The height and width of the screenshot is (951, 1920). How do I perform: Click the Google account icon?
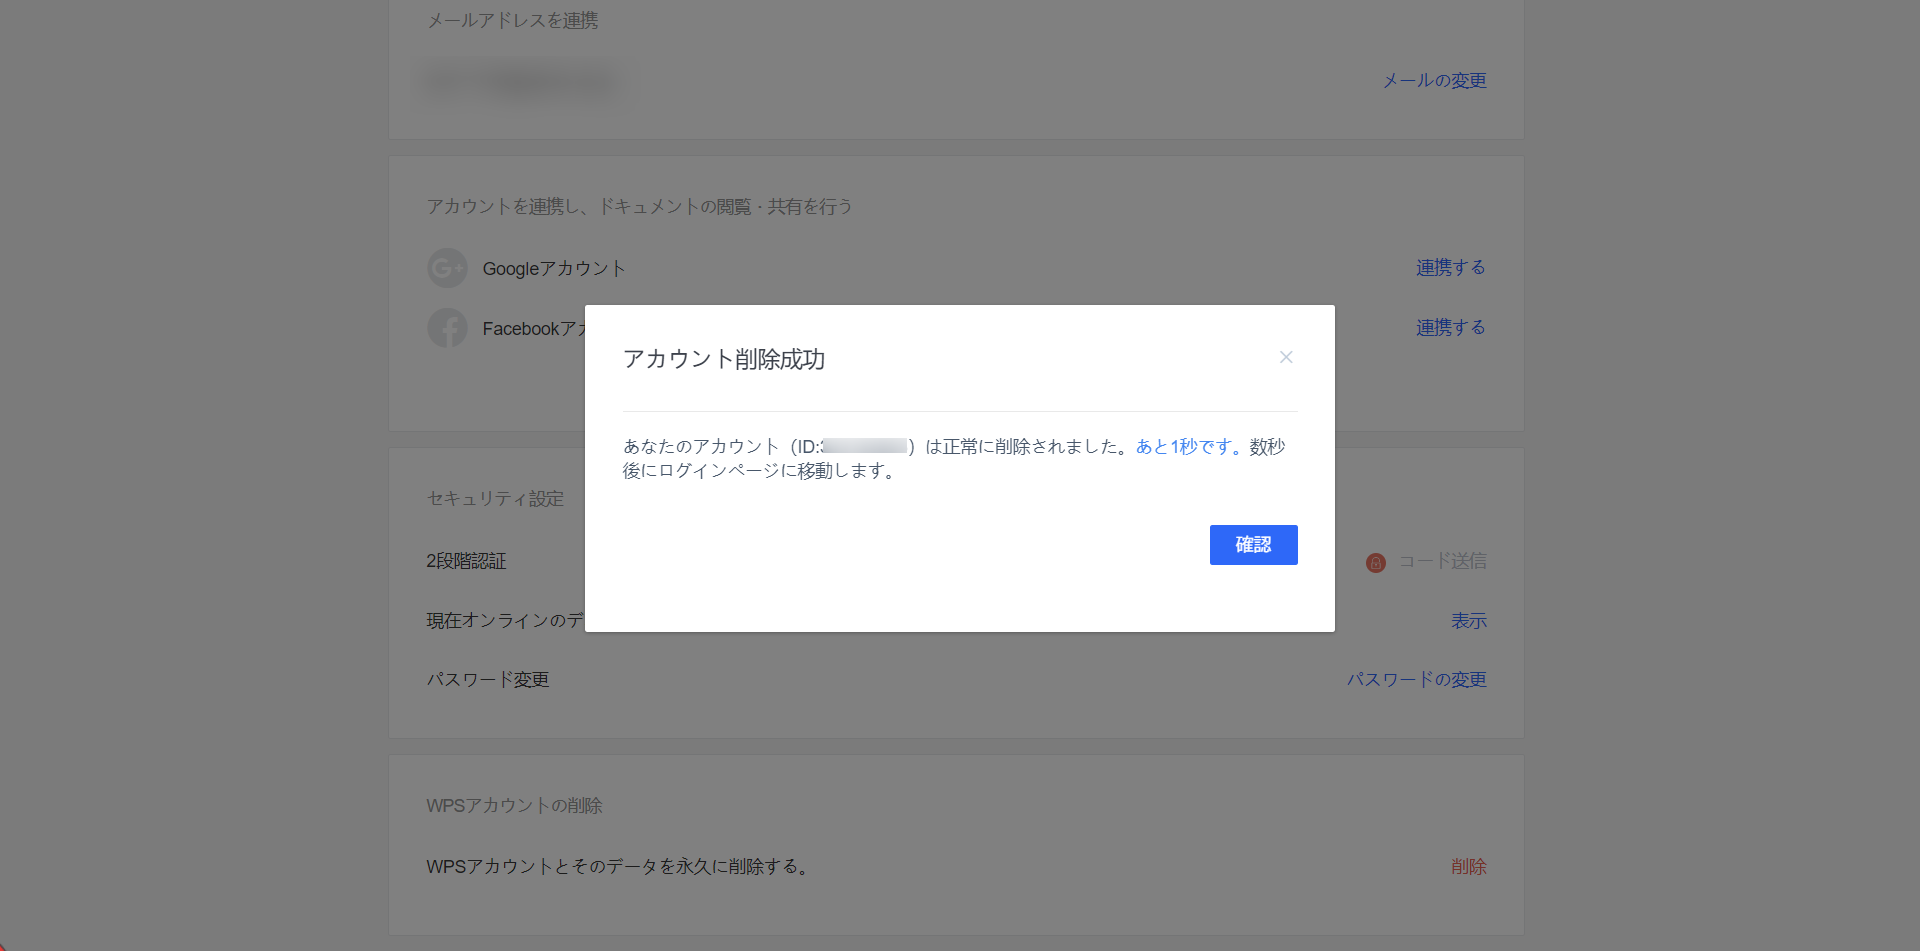[447, 268]
